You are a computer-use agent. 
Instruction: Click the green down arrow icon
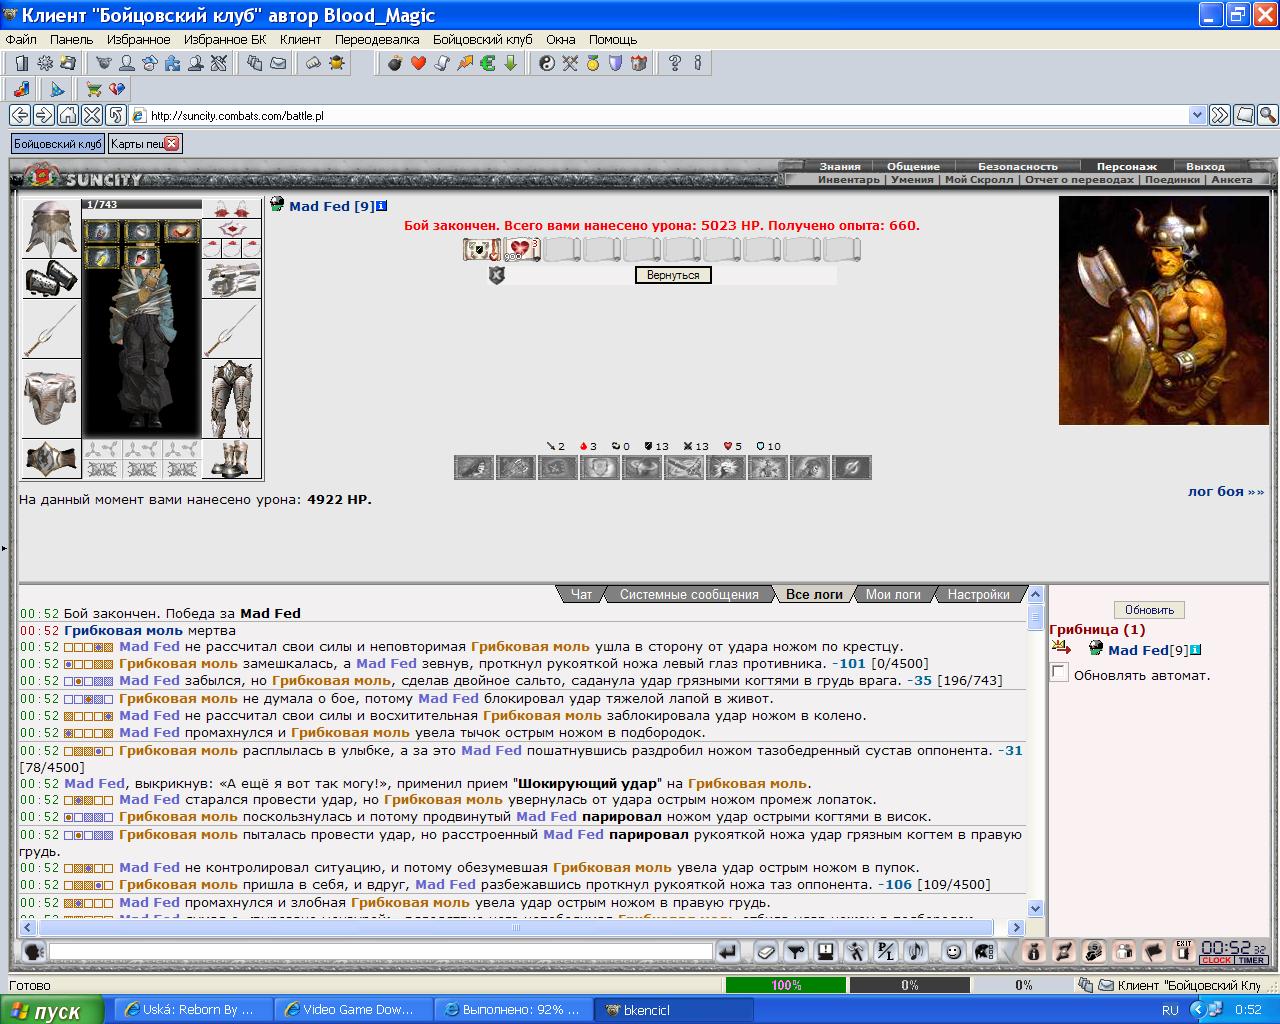pos(510,63)
